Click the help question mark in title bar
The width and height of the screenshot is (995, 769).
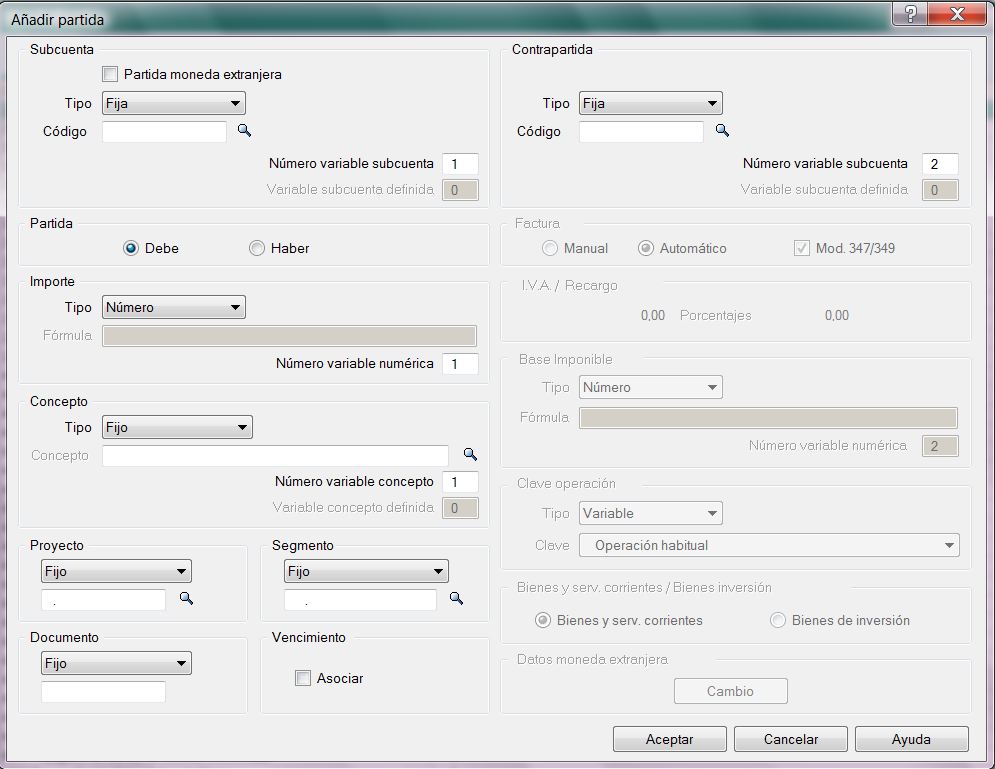tap(909, 14)
